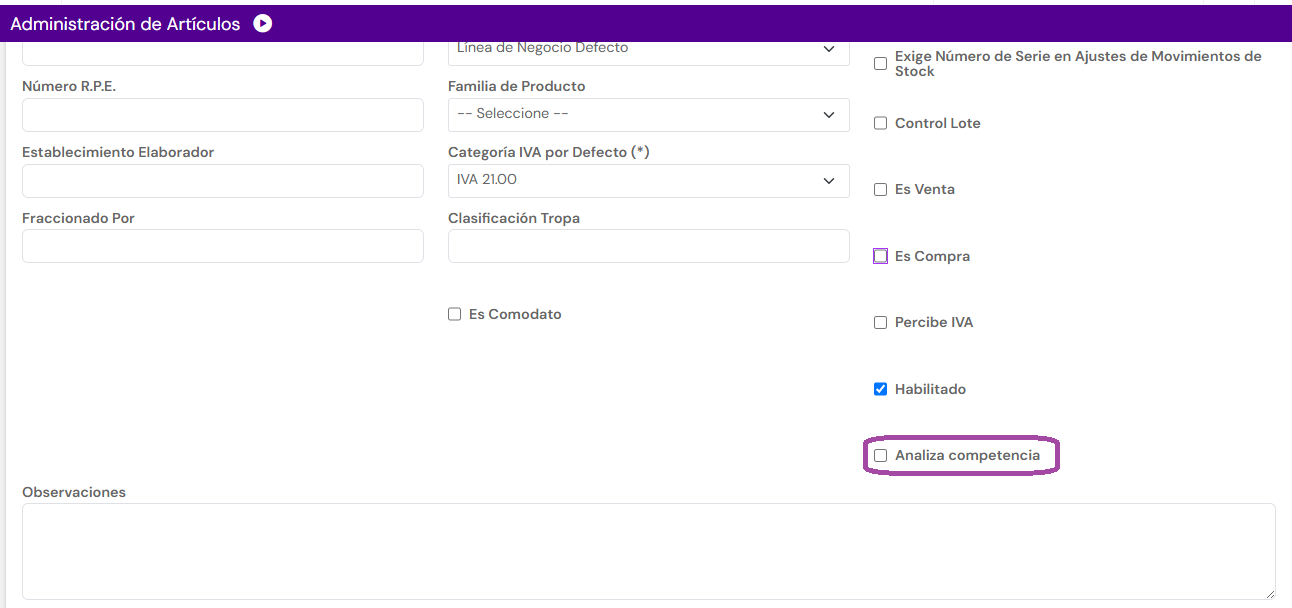Click the Observaciones label
This screenshot has height=608, width=1292.
pos(74,492)
